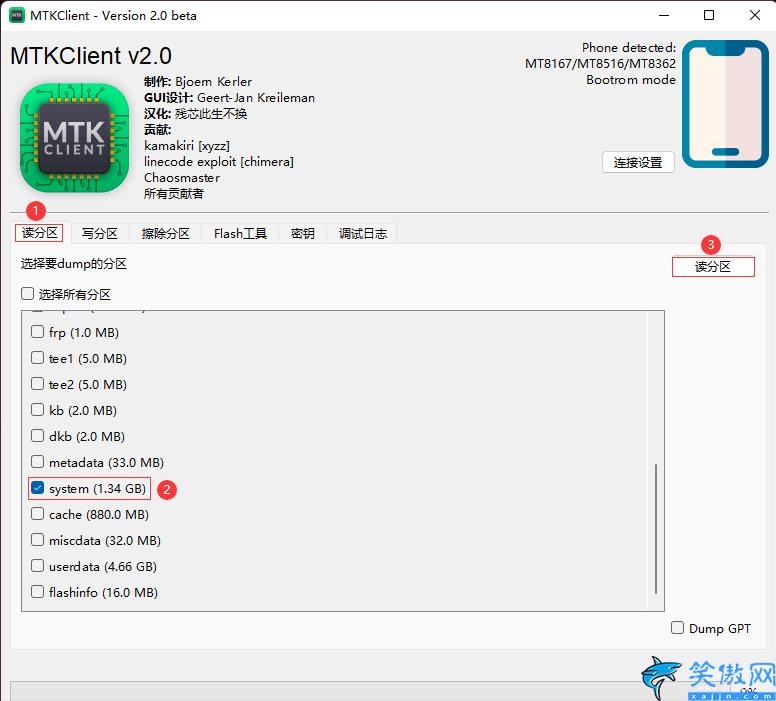Click the MT8167/MT8516/MT8362 chipset text
The width and height of the screenshot is (776, 701).
[600, 63]
